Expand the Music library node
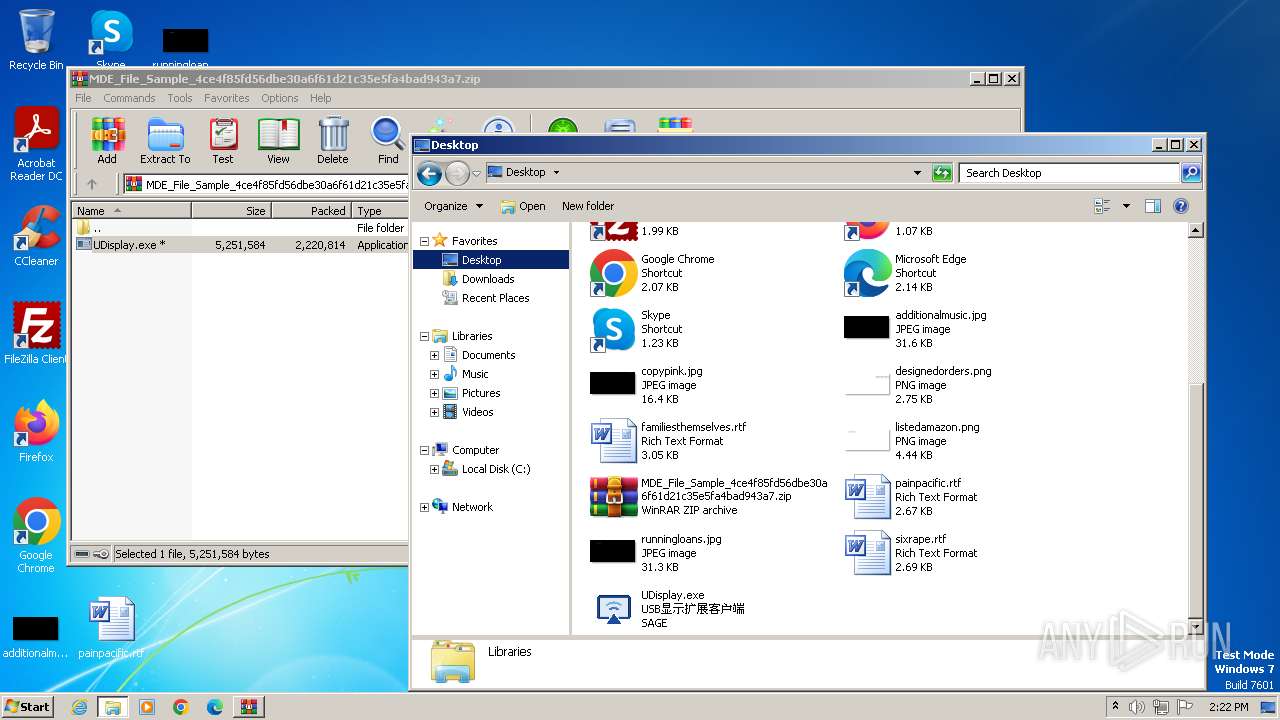1280x720 pixels. point(434,374)
